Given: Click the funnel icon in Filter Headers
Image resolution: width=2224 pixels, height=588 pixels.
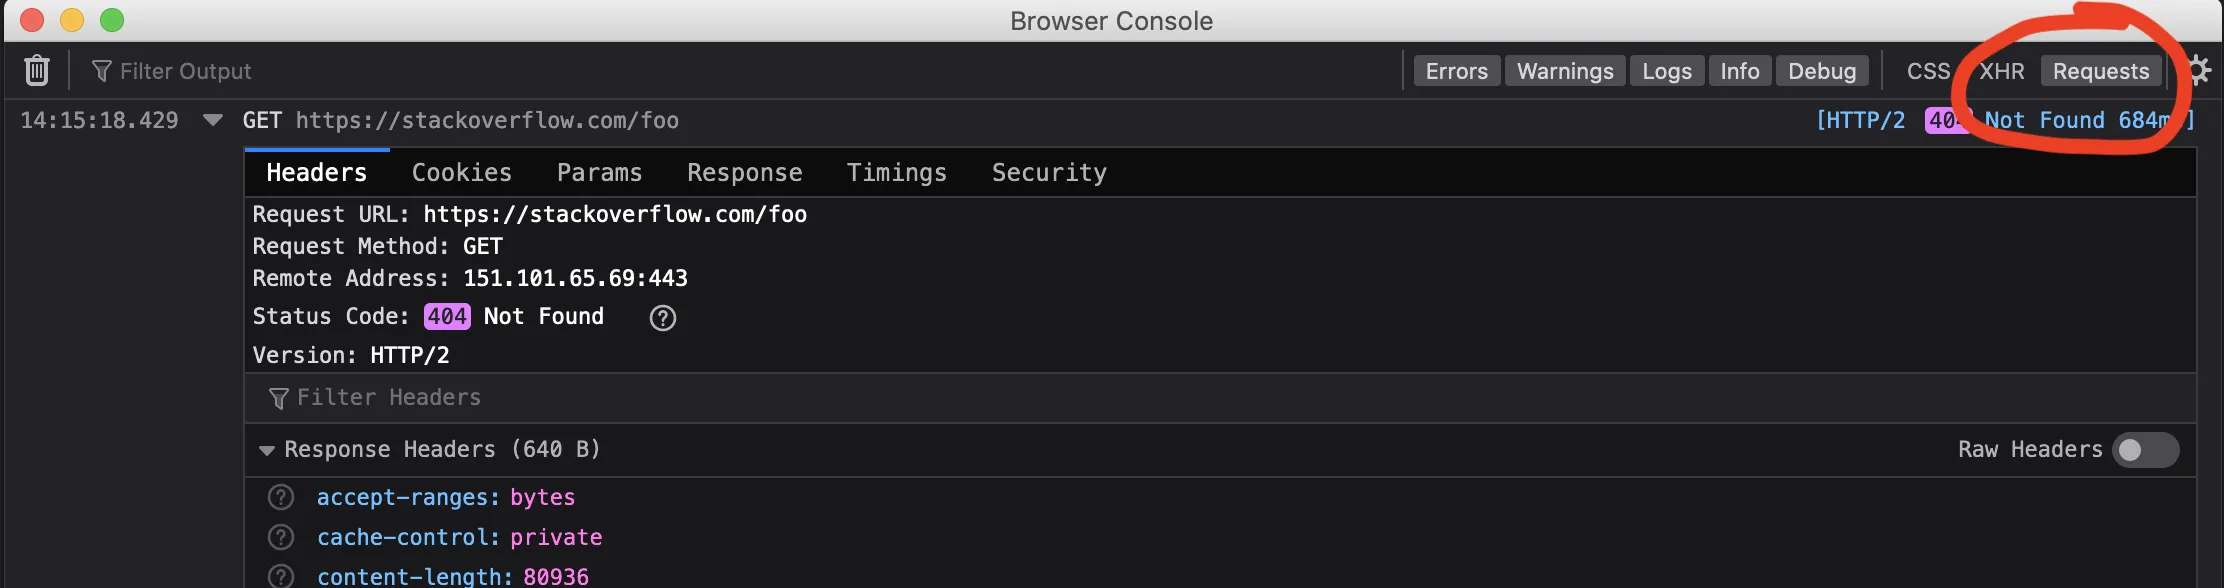Looking at the screenshot, I should click(278, 398).
